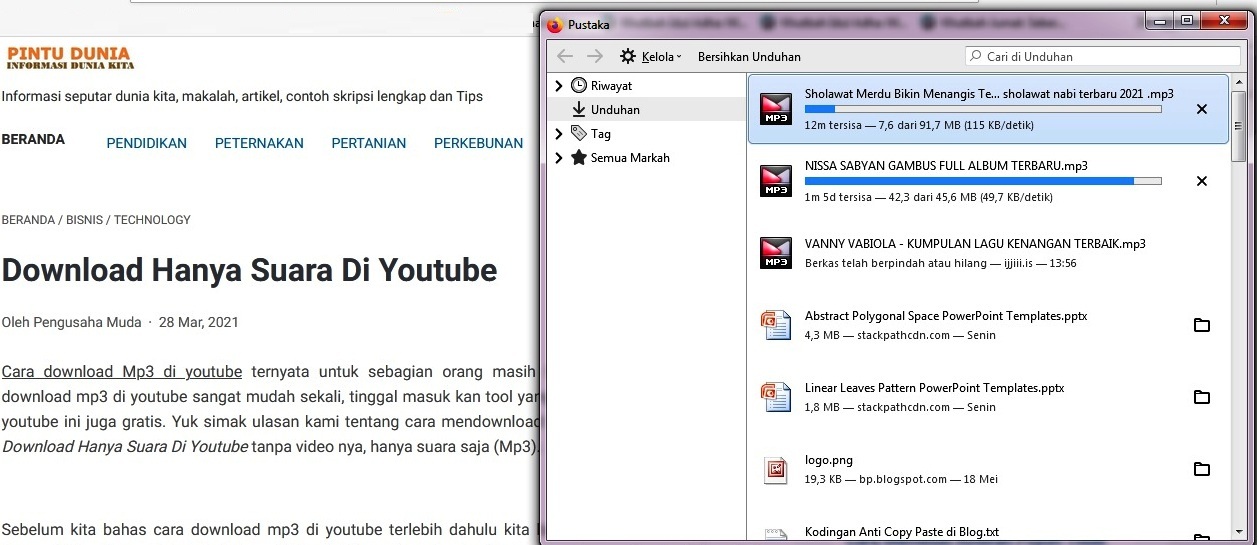Expand the Semua Markah tree node
The image size is (1257, 545).
pyautogui.click(x=559, y=158)
